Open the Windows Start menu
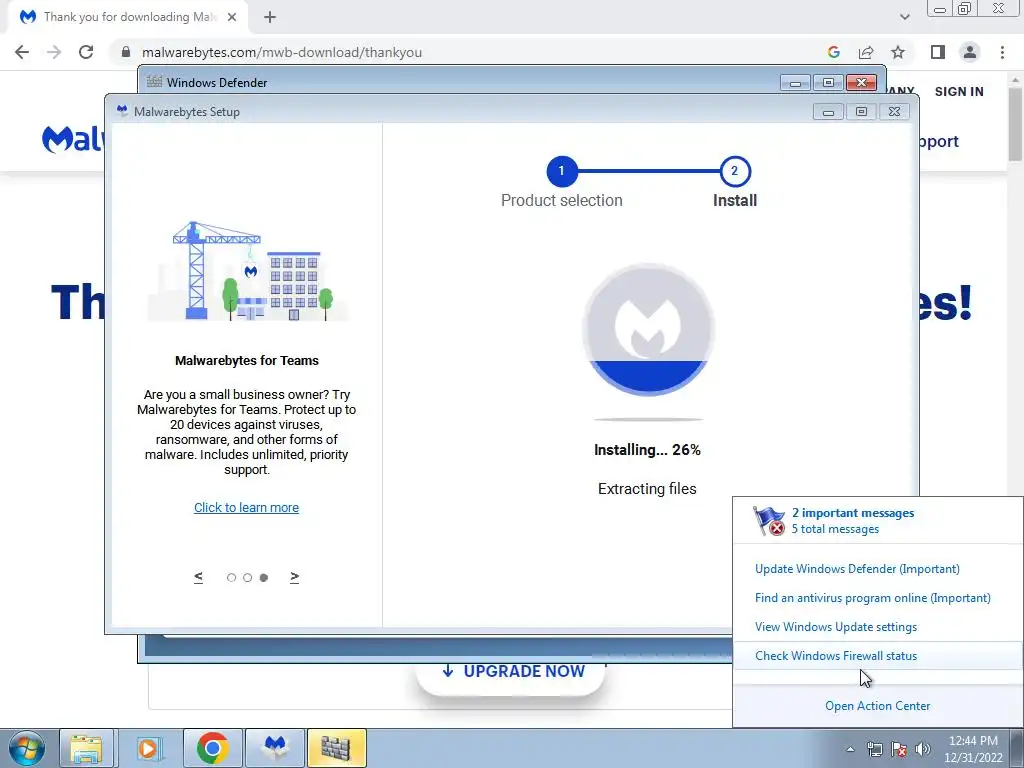Screen dimensions: 1024x768 [26, 748]
